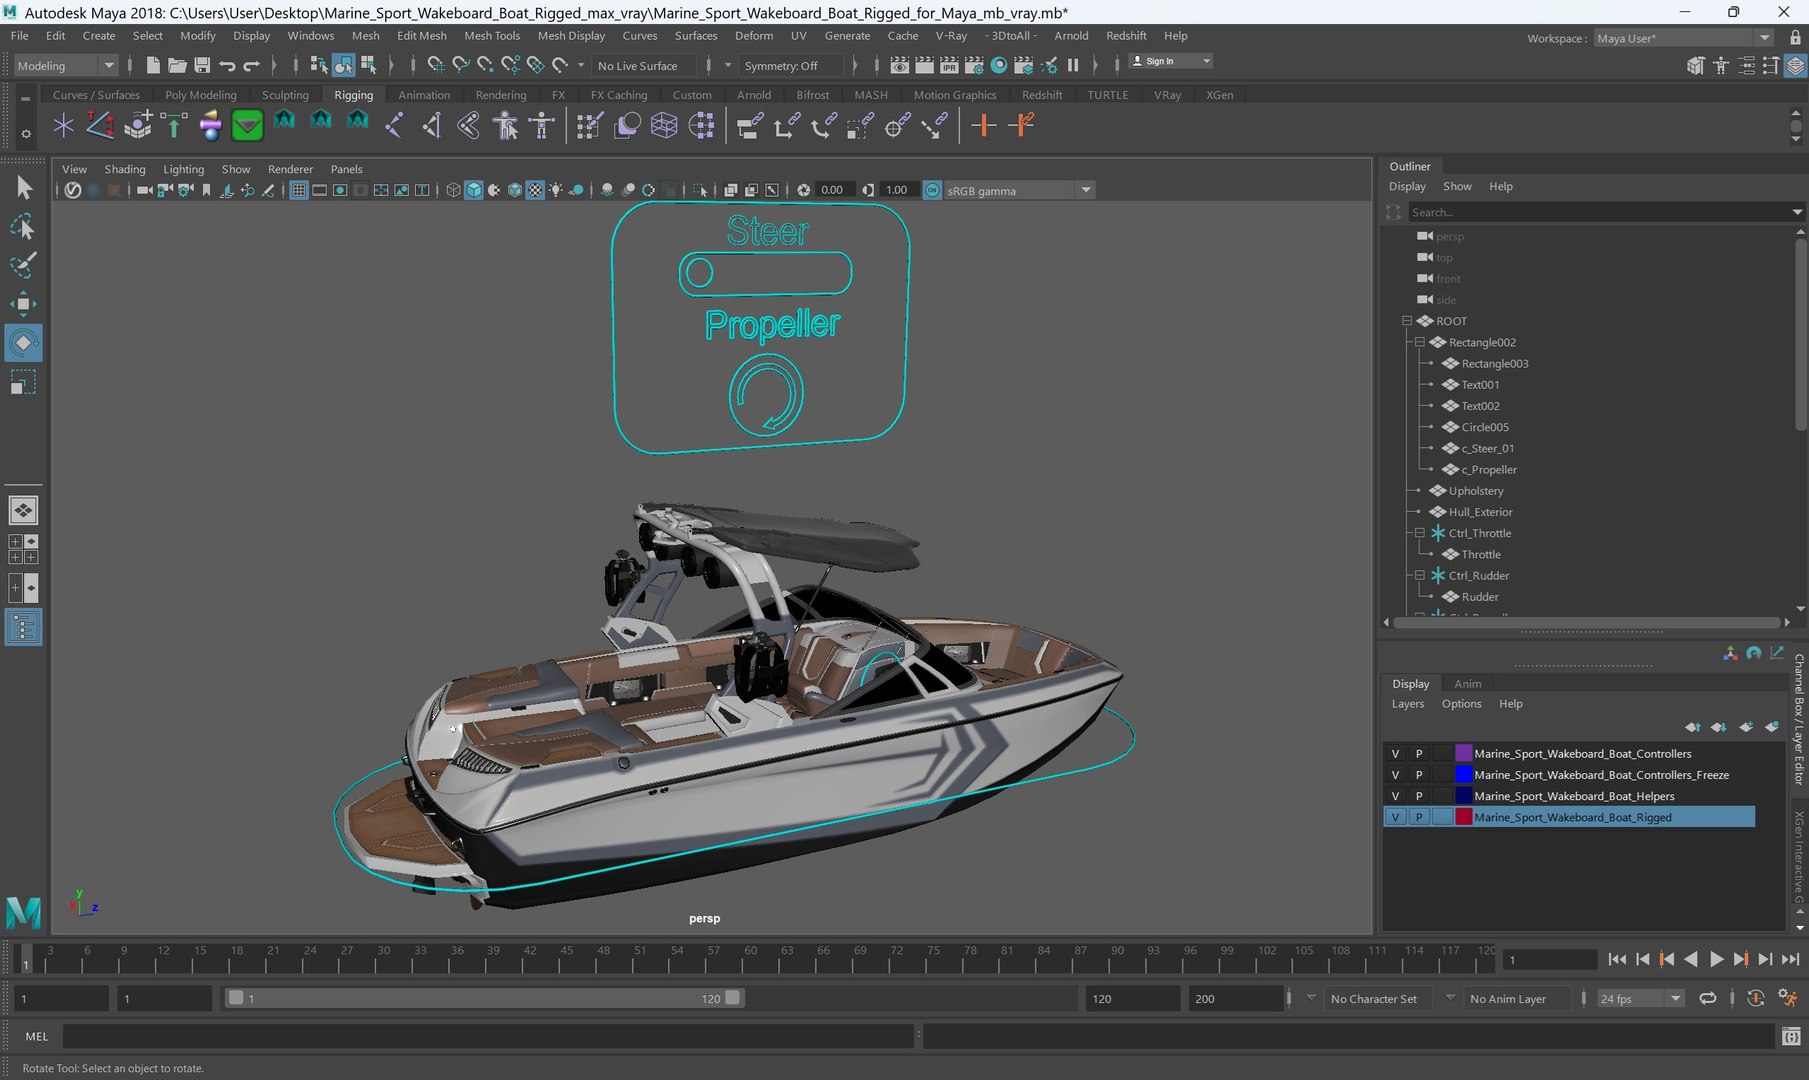Collapse the ROOT node in Outliner
Viewport: 1809px width, 1080px height.
[1406, 321]
